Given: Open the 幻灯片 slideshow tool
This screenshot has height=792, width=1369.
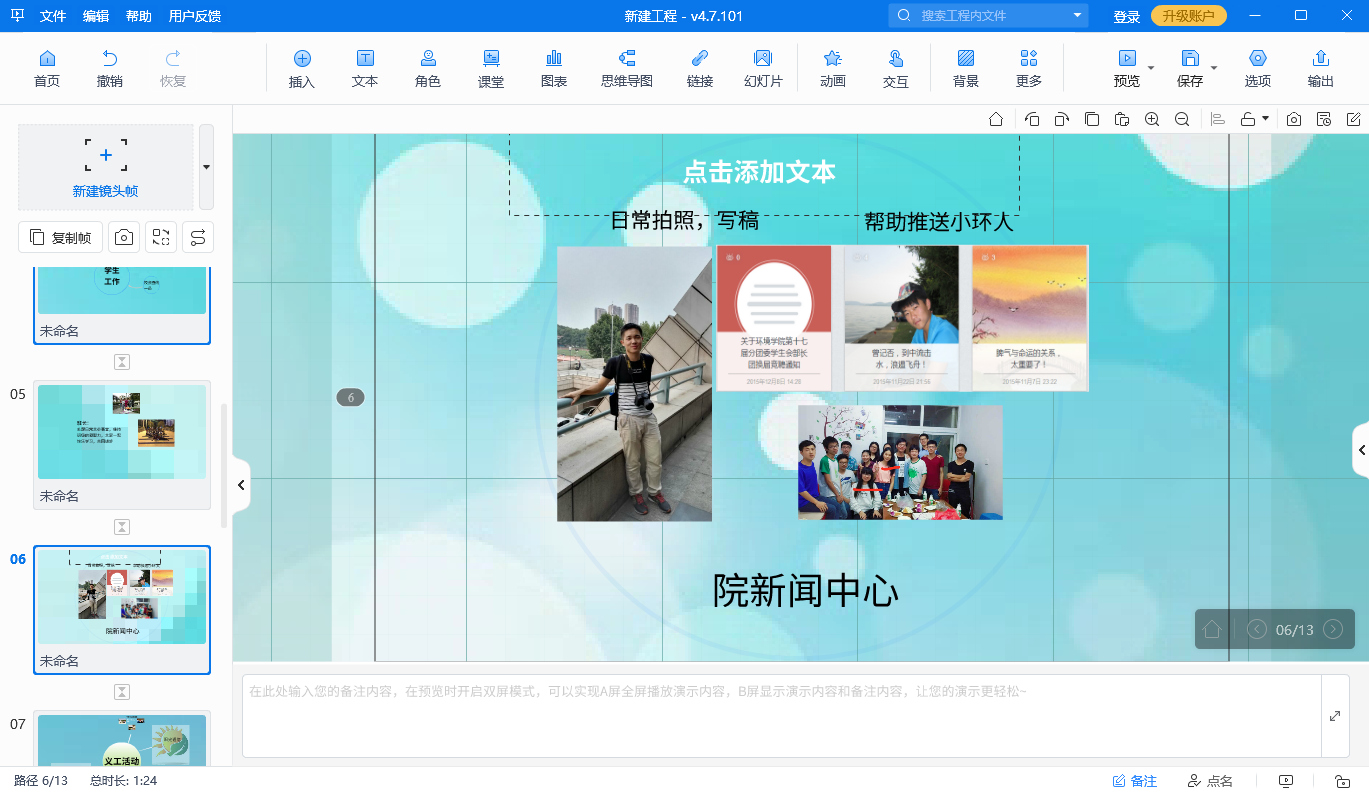Looking at the screenshot, I should point(763,68).
